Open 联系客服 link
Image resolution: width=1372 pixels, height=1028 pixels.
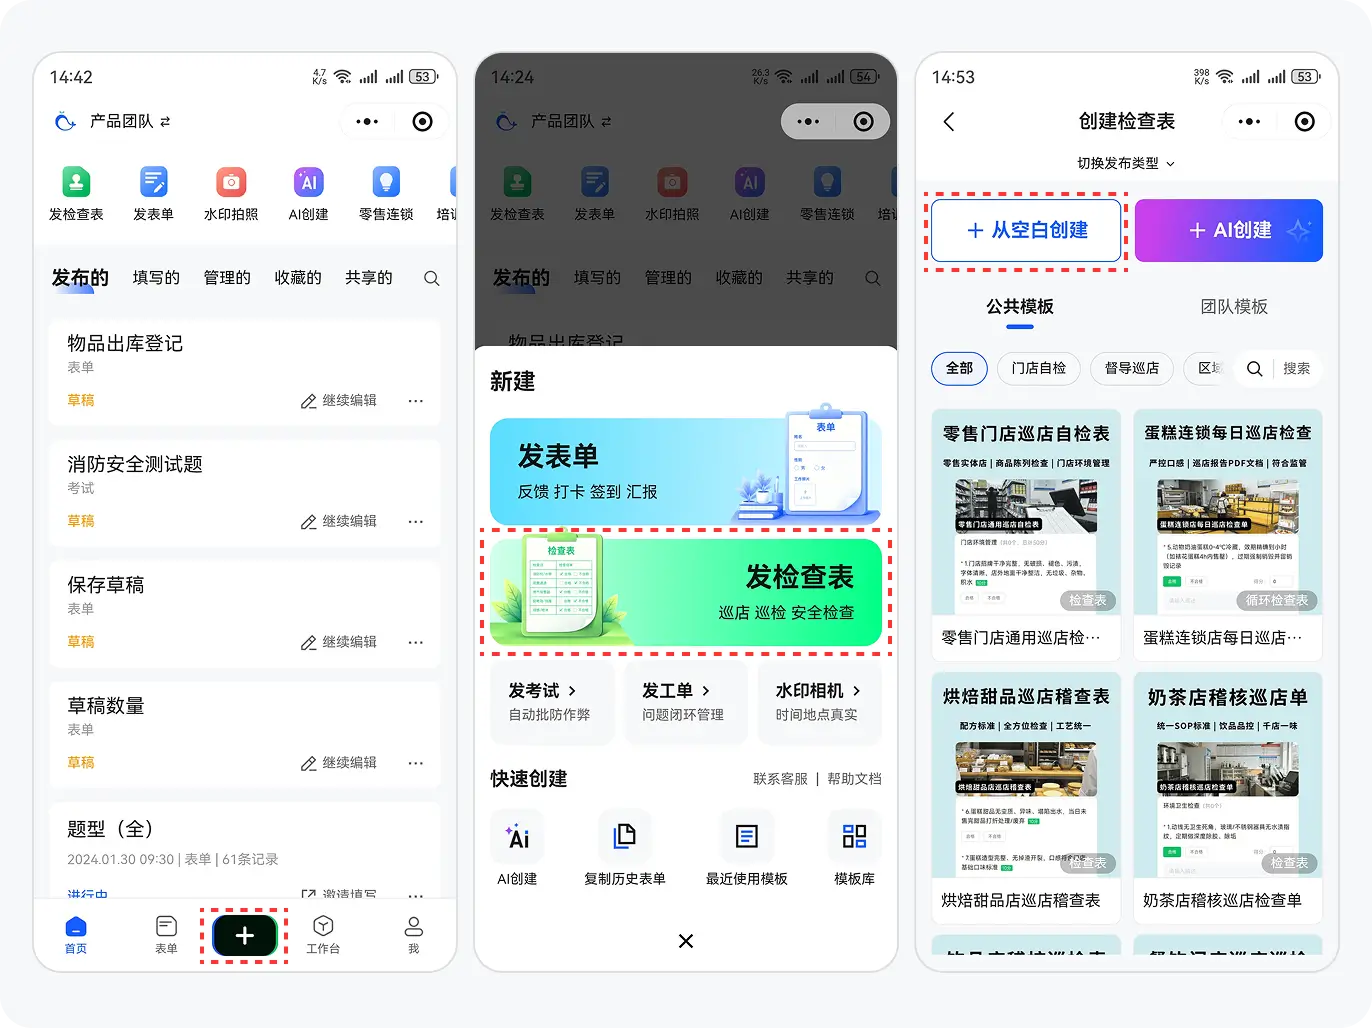click(780, 779)
